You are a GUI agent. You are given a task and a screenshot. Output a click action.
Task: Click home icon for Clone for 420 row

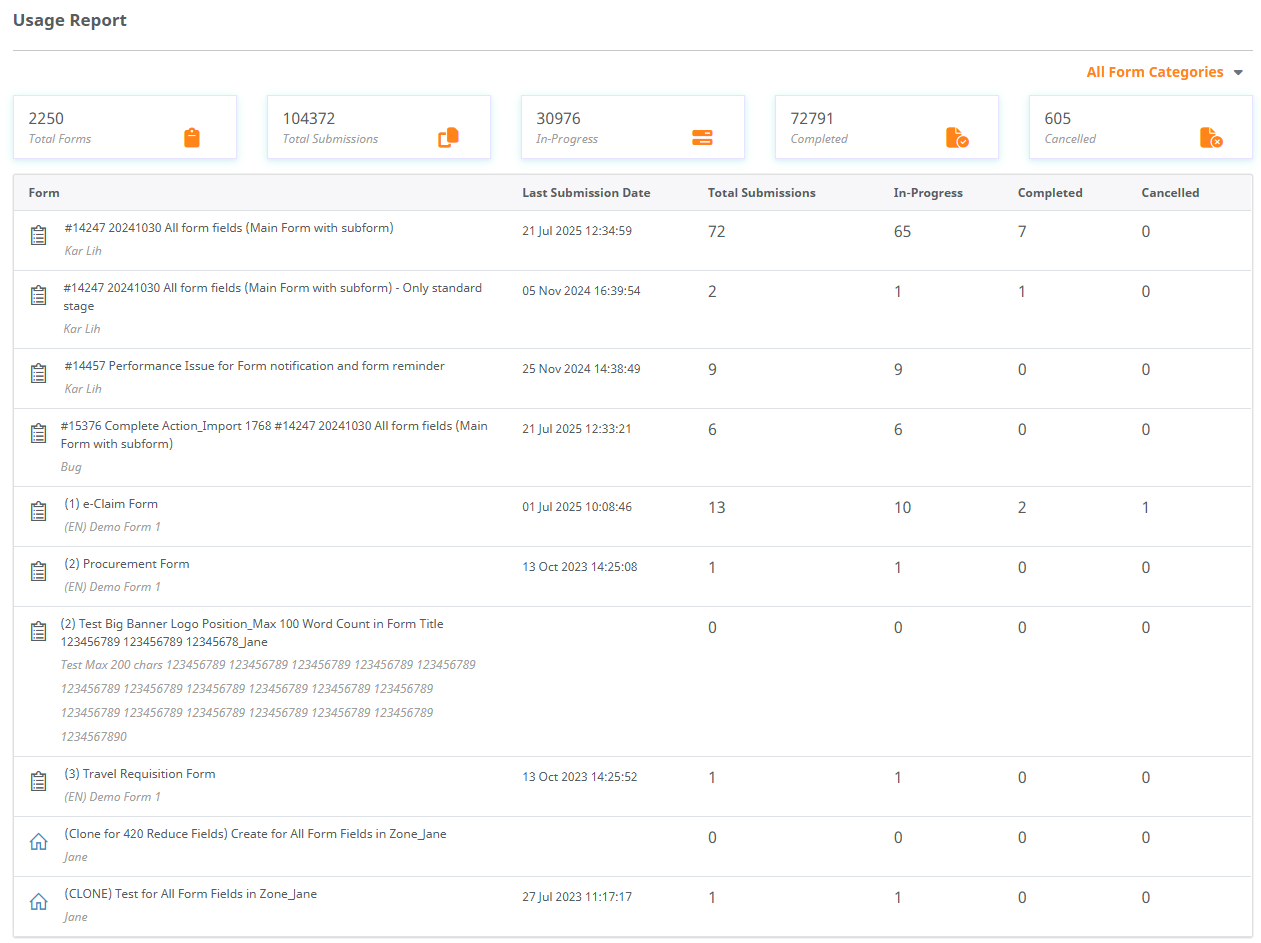[x=38, y=842]
